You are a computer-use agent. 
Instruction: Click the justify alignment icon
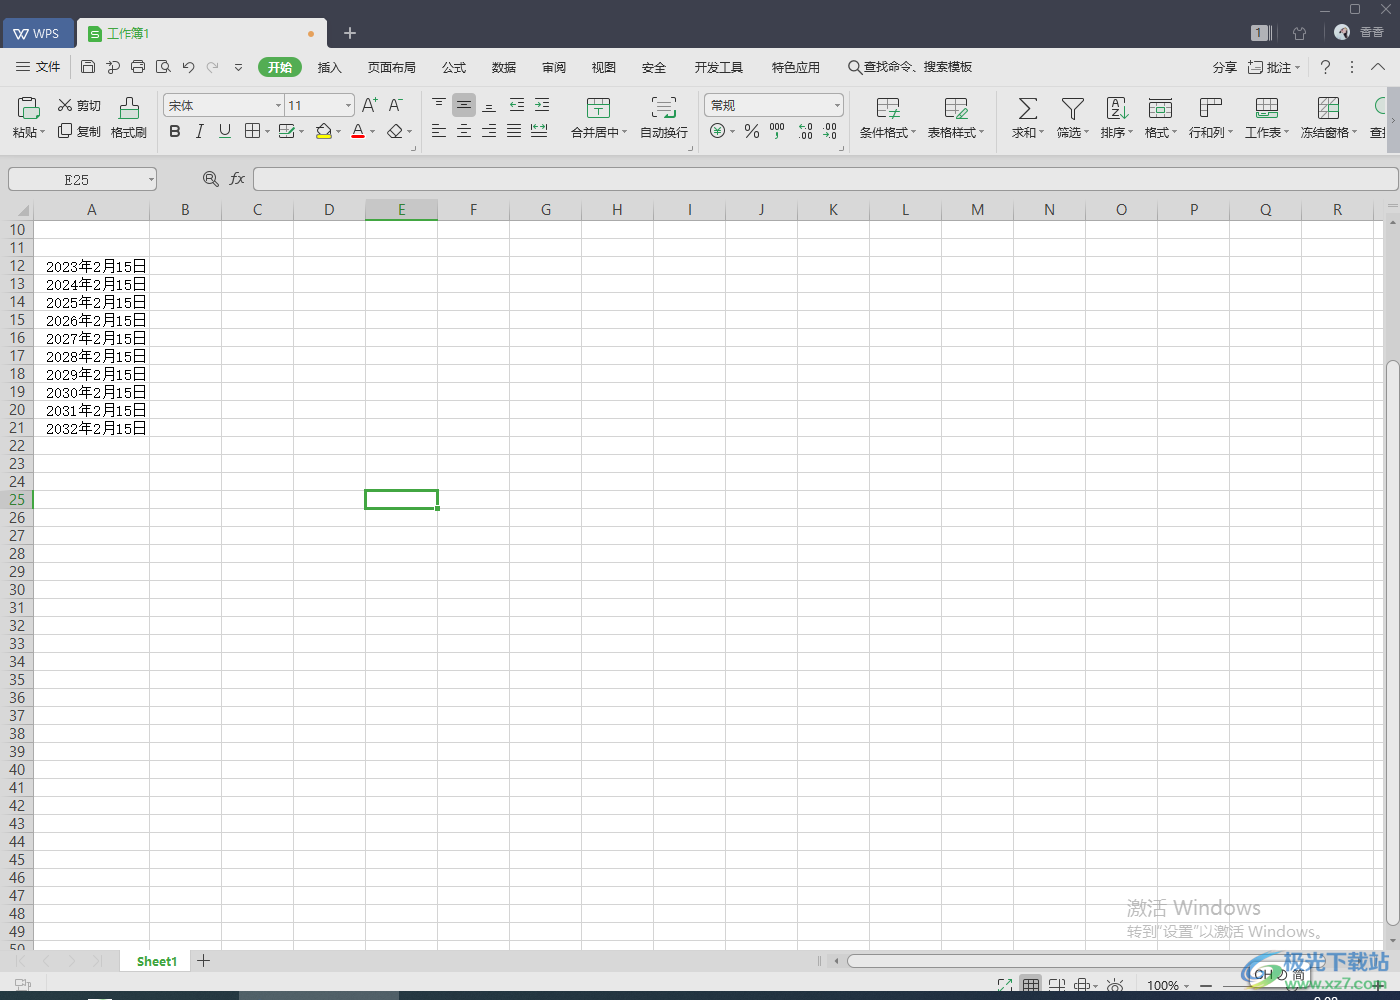[x=514, y=131]
